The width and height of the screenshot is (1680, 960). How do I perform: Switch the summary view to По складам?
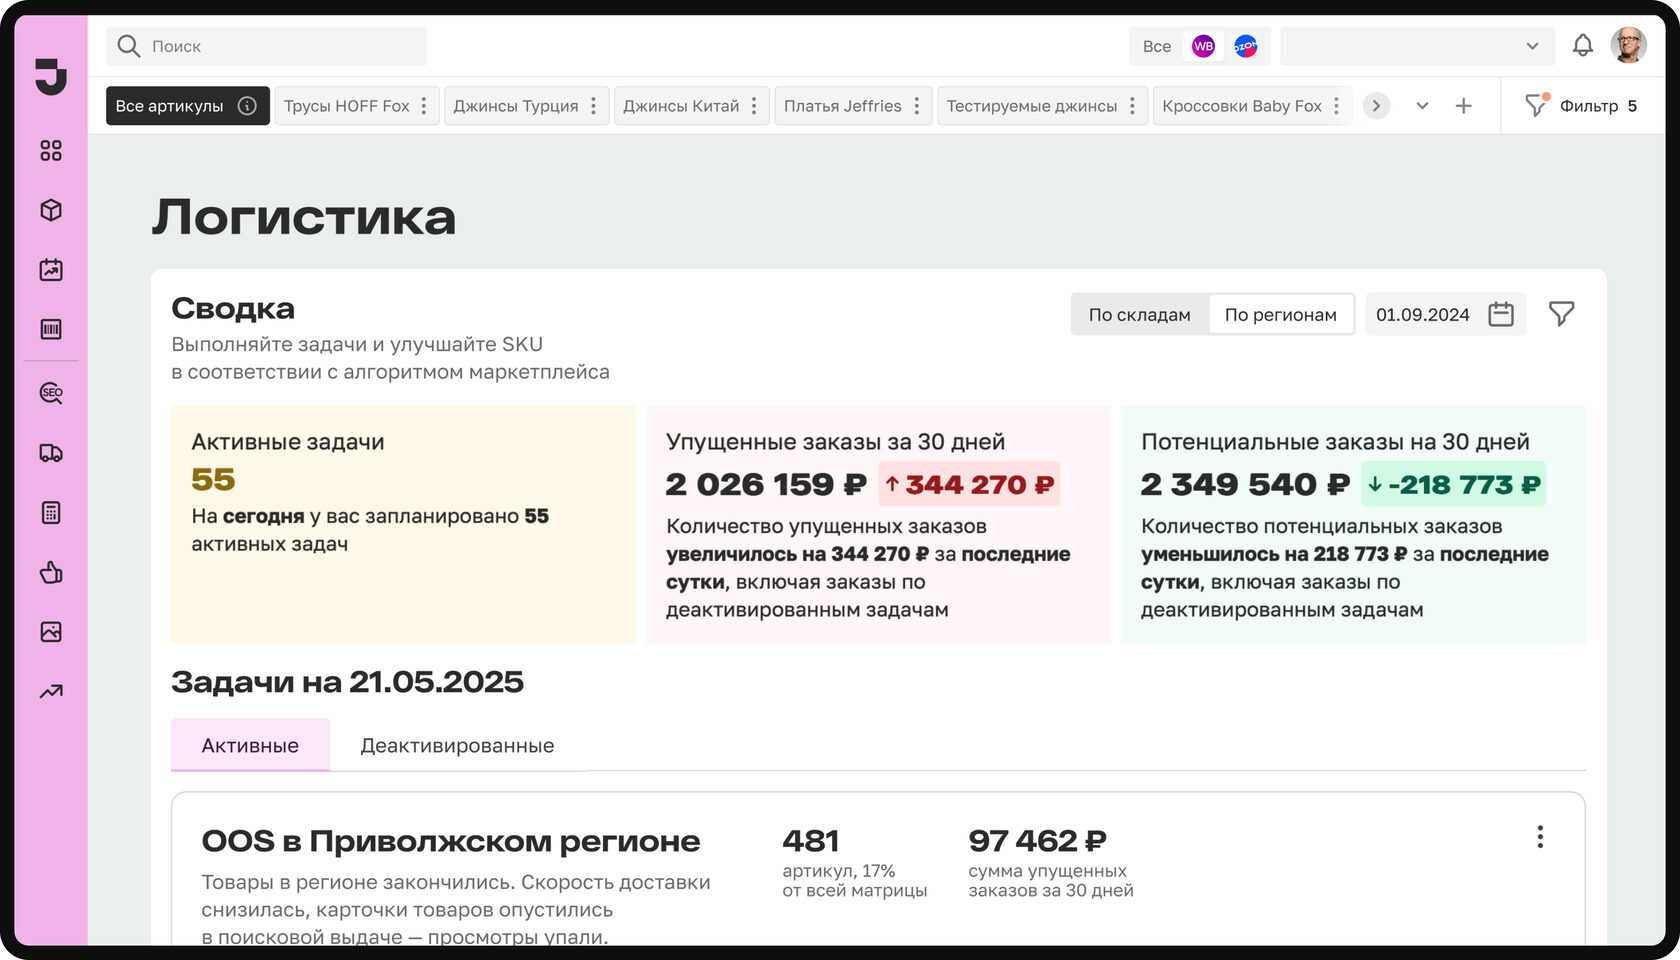[x=1139, y=314]
